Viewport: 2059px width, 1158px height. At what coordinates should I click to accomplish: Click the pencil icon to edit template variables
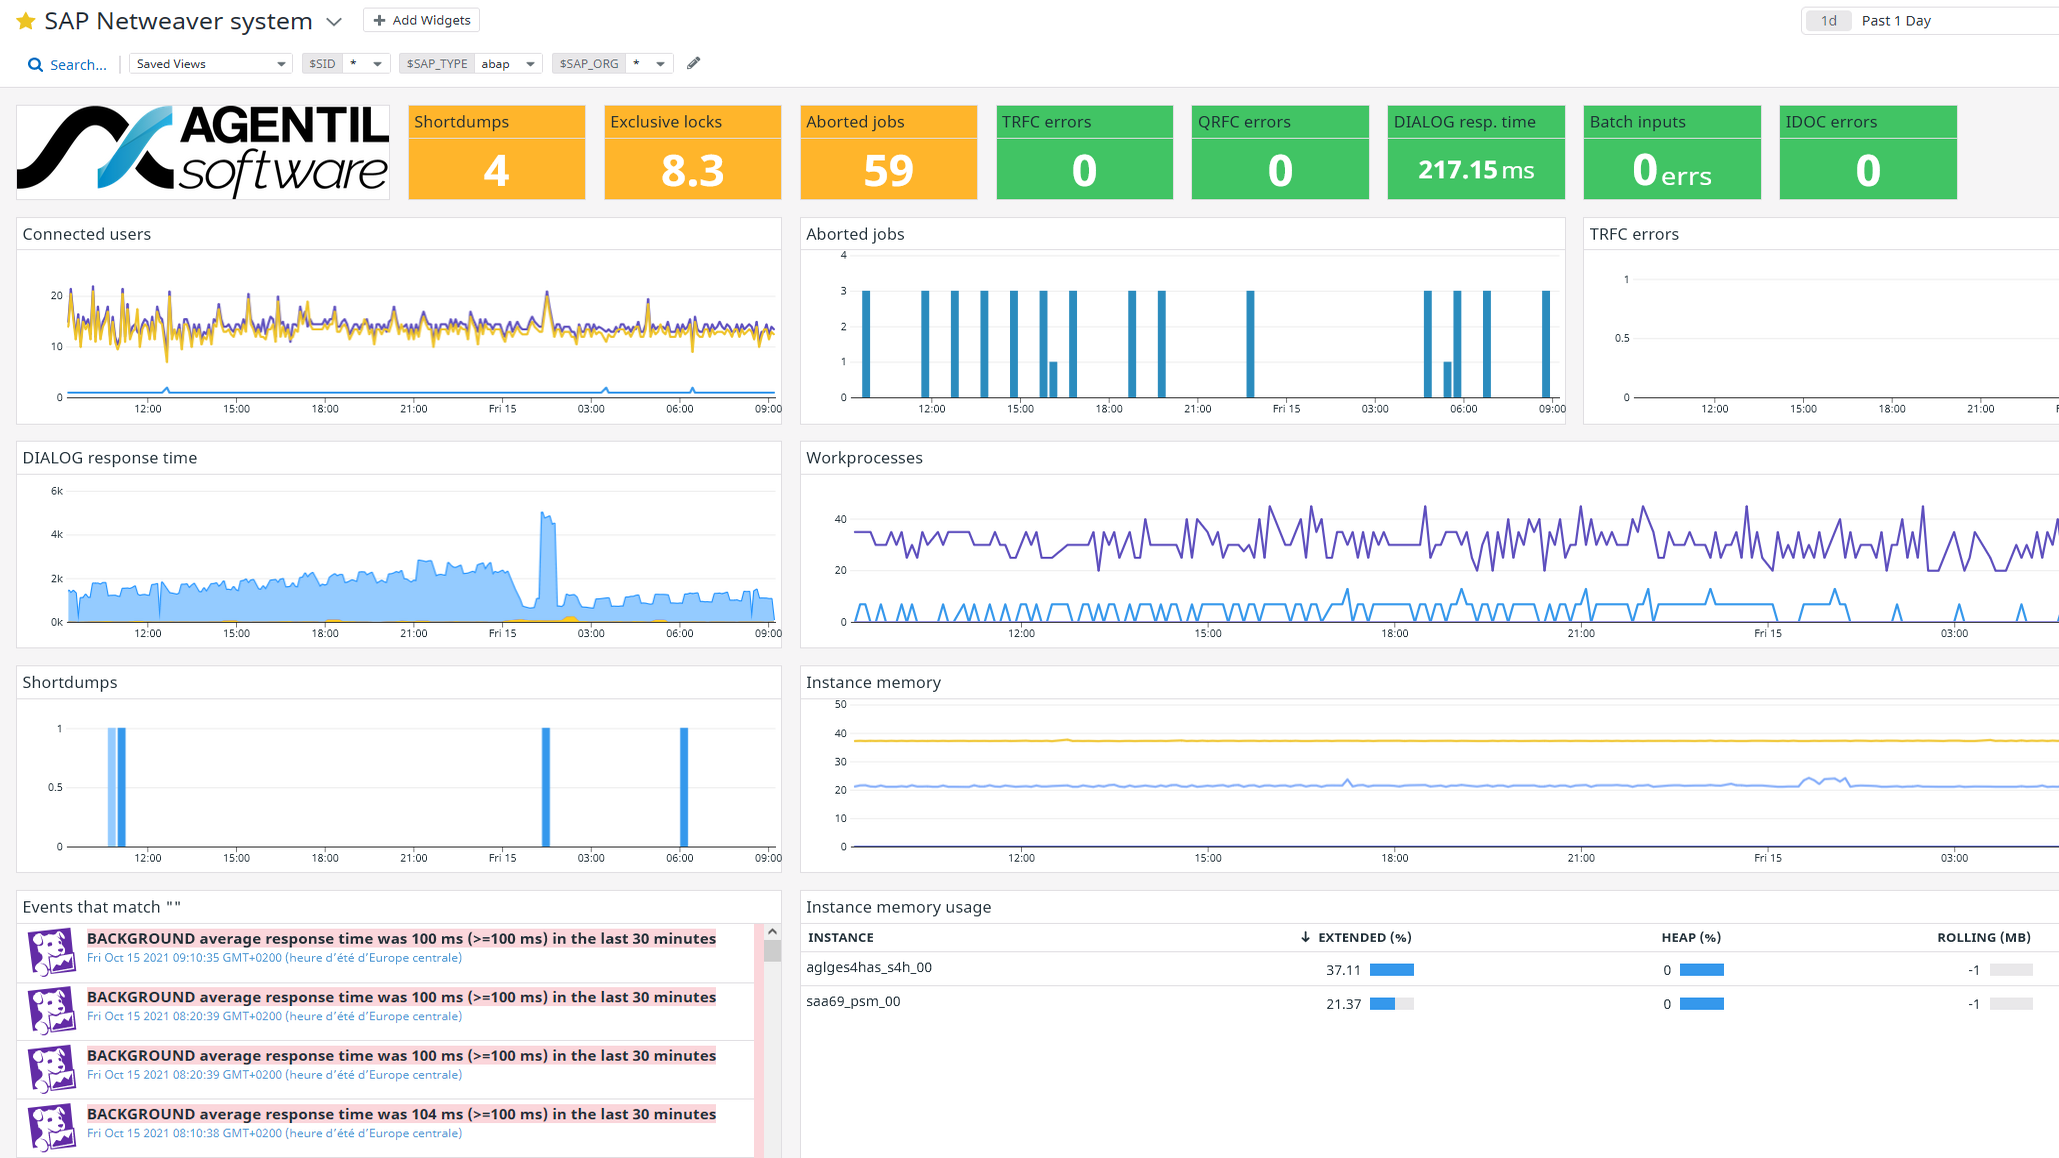point(693,63)
